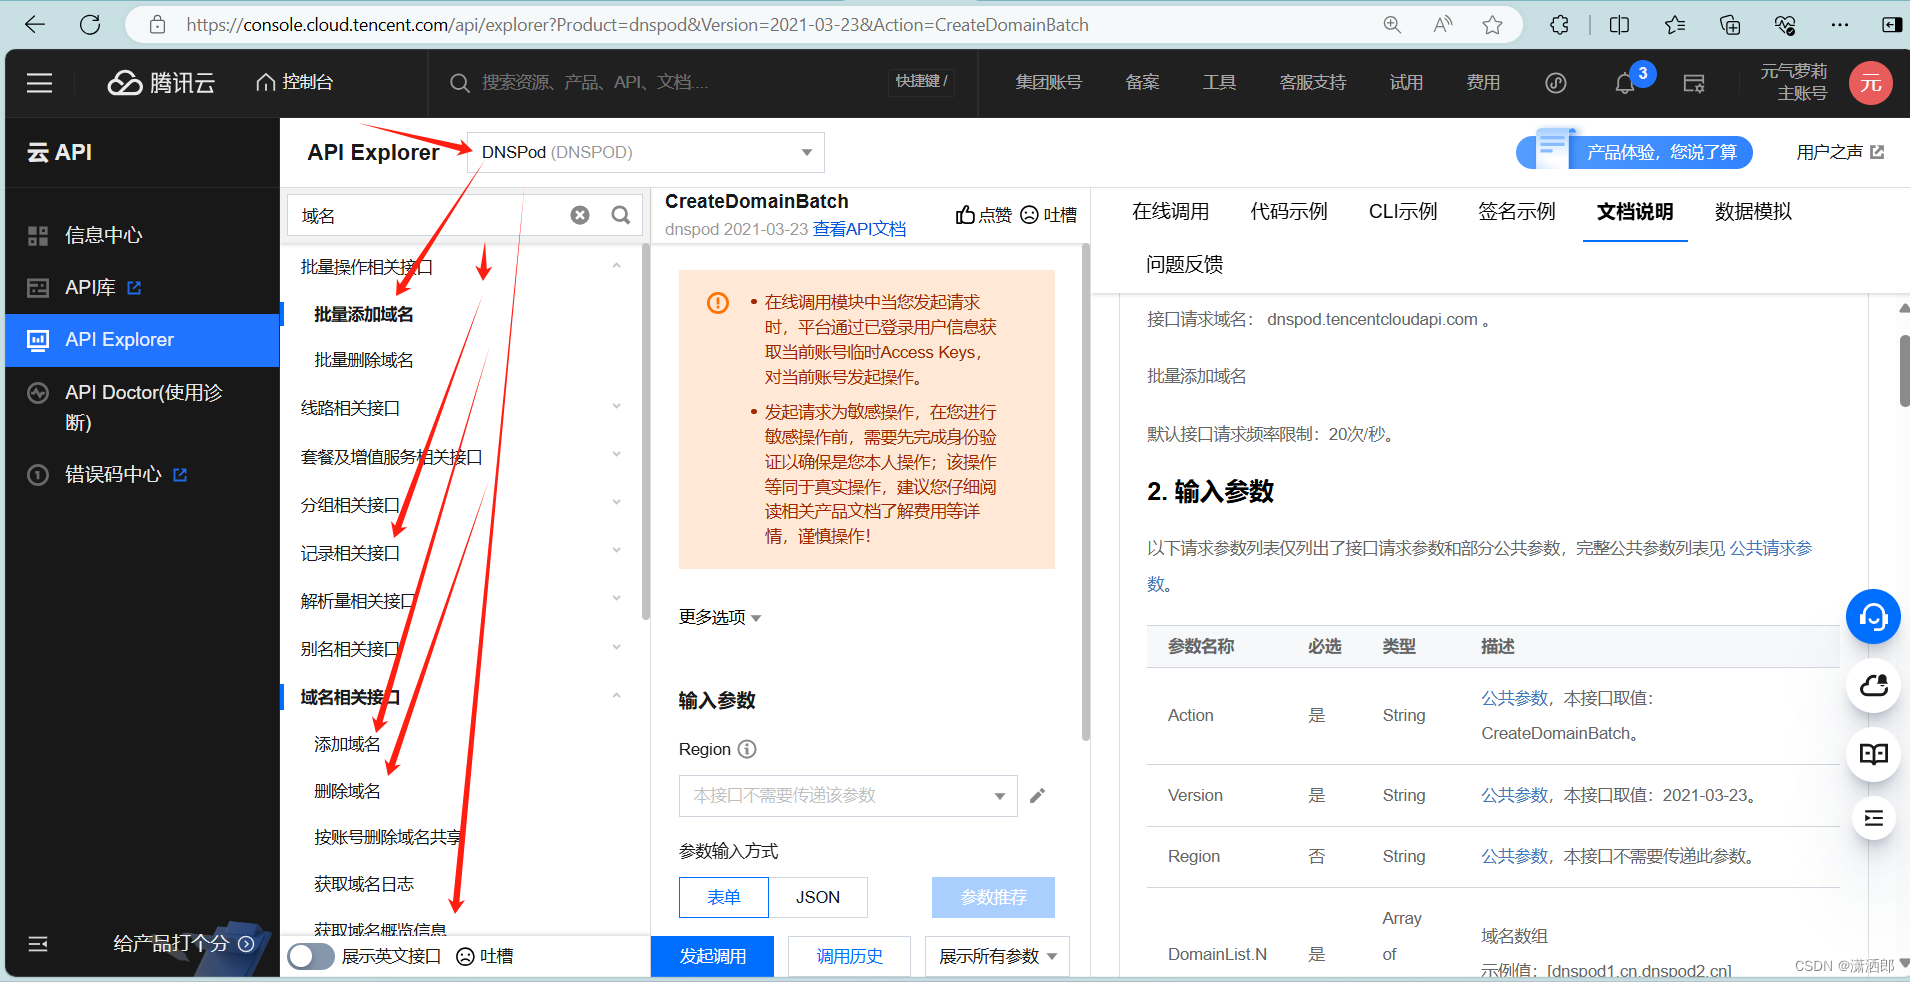This screenshot has height=982, width=1910.
Task: Click the 发起调用 button
Action: click(x=712, y=956)
